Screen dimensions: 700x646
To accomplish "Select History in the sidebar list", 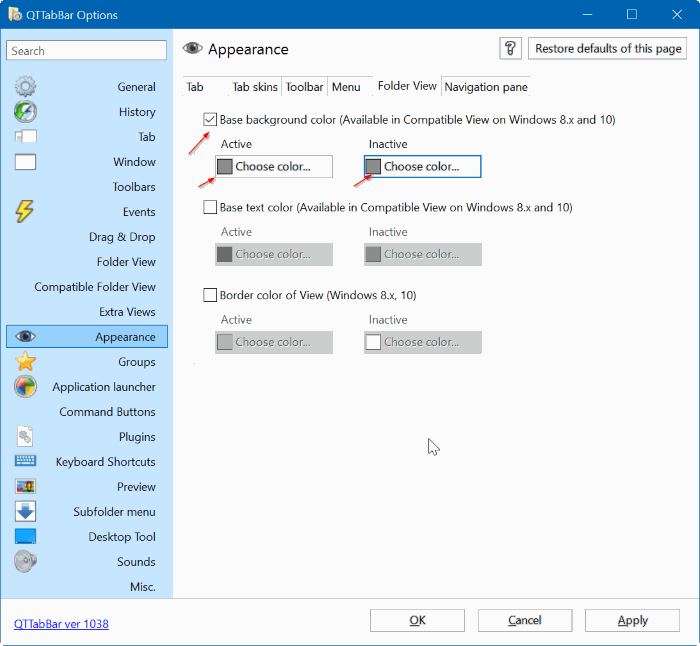I will click(137, 112).
